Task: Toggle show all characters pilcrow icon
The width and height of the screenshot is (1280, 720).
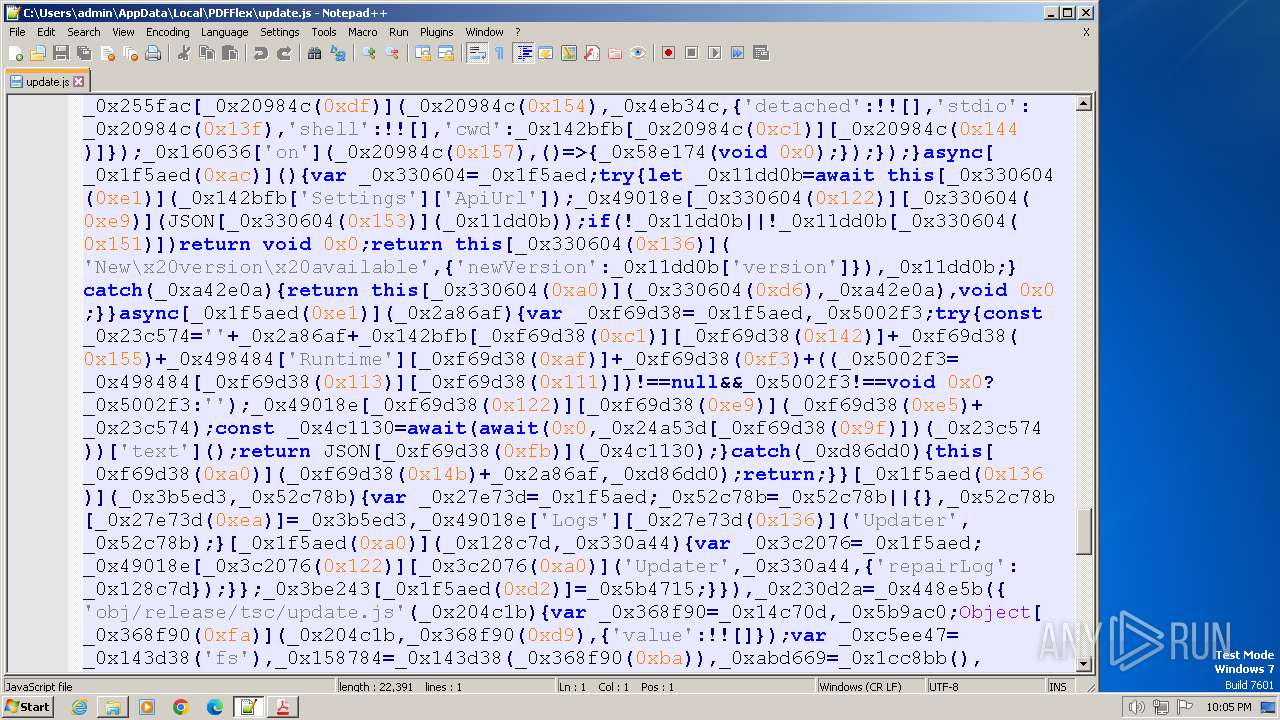Action: 499,53
